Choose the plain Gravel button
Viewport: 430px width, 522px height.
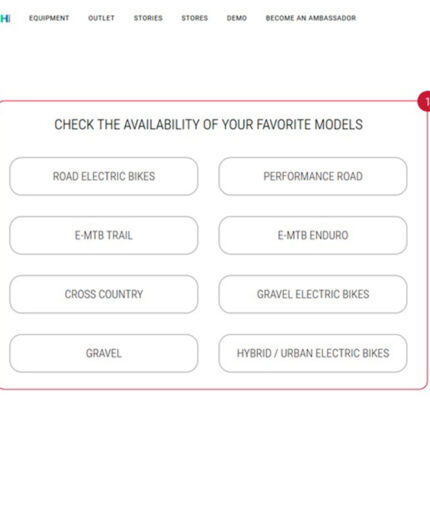104,353
